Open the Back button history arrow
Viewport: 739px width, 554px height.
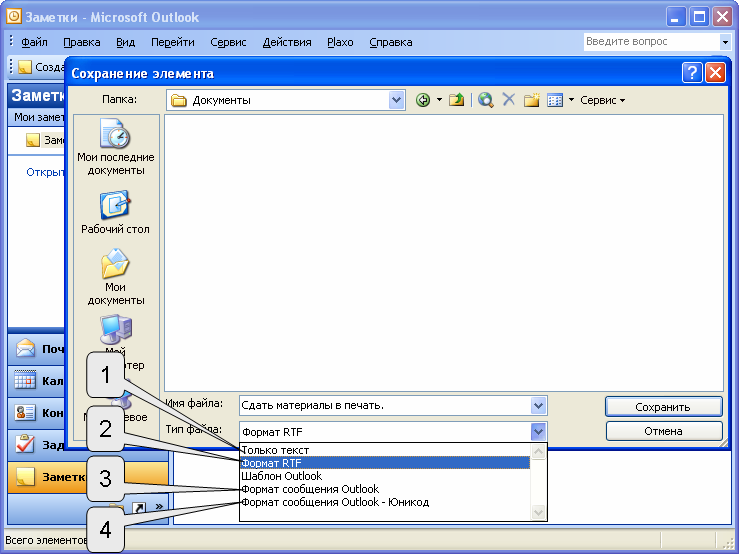pyautogui.click(x=439, y=100)
